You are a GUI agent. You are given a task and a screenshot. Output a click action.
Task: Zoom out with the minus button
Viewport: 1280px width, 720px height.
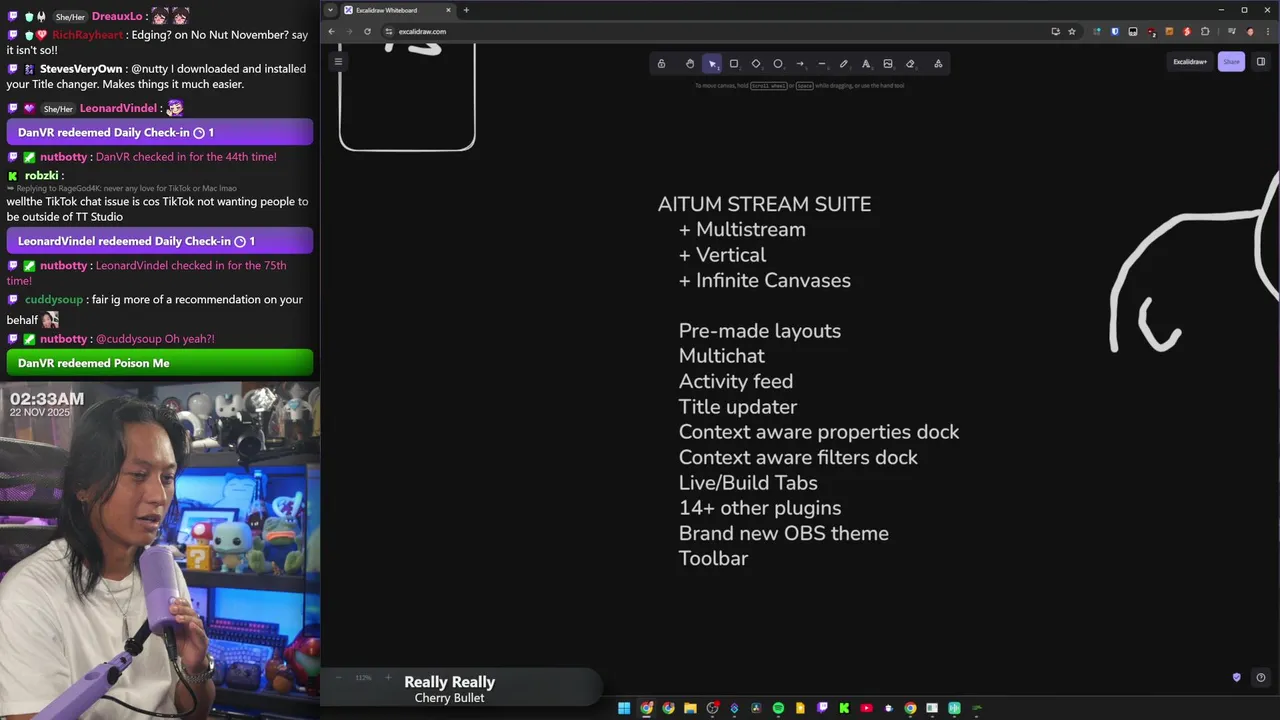[x=338, y=677]
